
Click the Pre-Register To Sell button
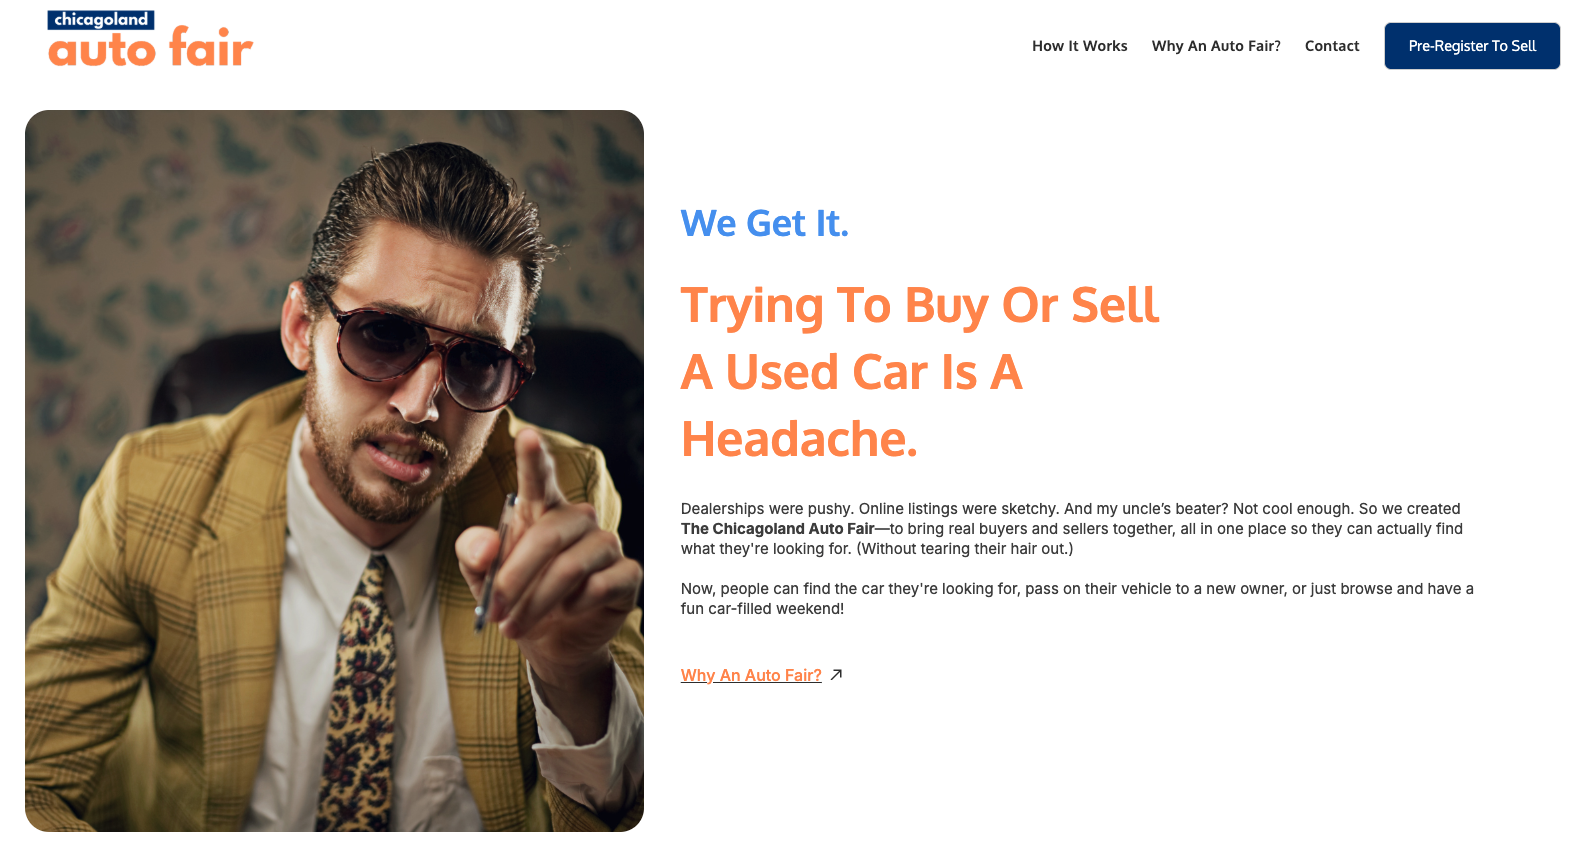(x=1472, y=46)
